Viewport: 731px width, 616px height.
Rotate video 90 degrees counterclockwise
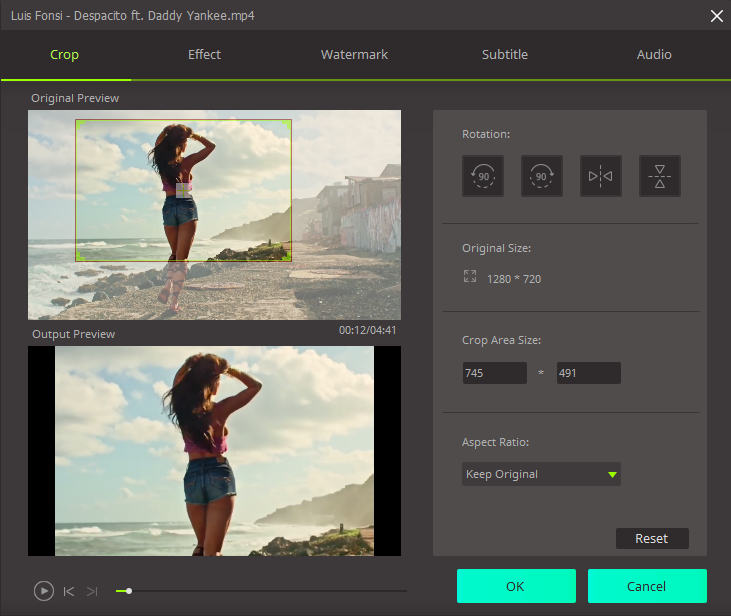coord(483,176)
